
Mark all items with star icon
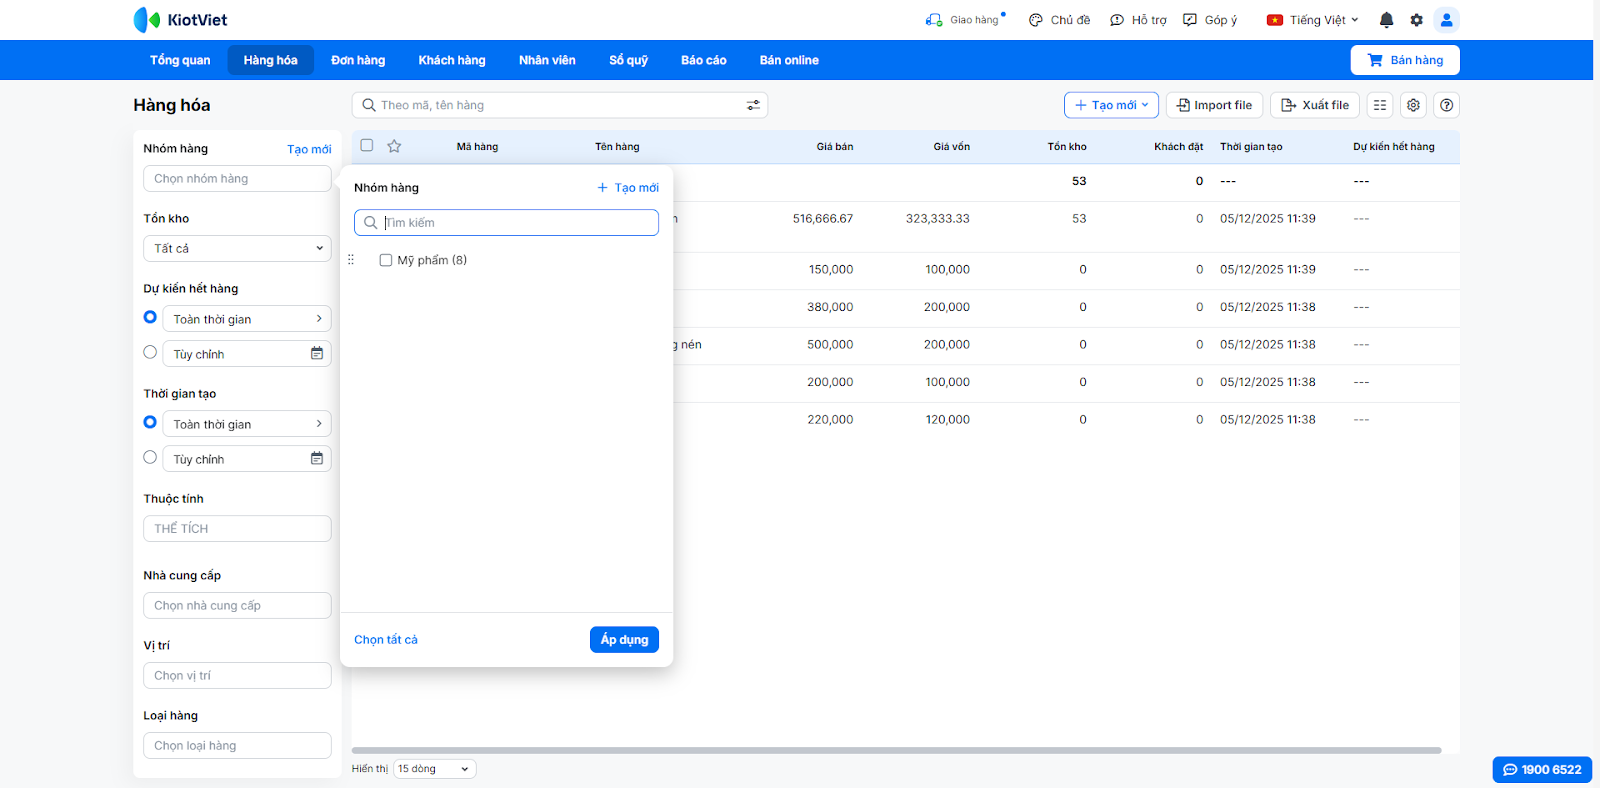coord(394,146)
